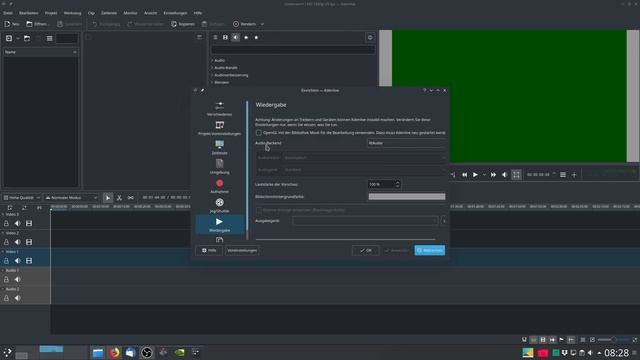Screen dimensions: 640x360
Task: Open the Ausgabegerät dropdown
Action: (x=365, y=221)
